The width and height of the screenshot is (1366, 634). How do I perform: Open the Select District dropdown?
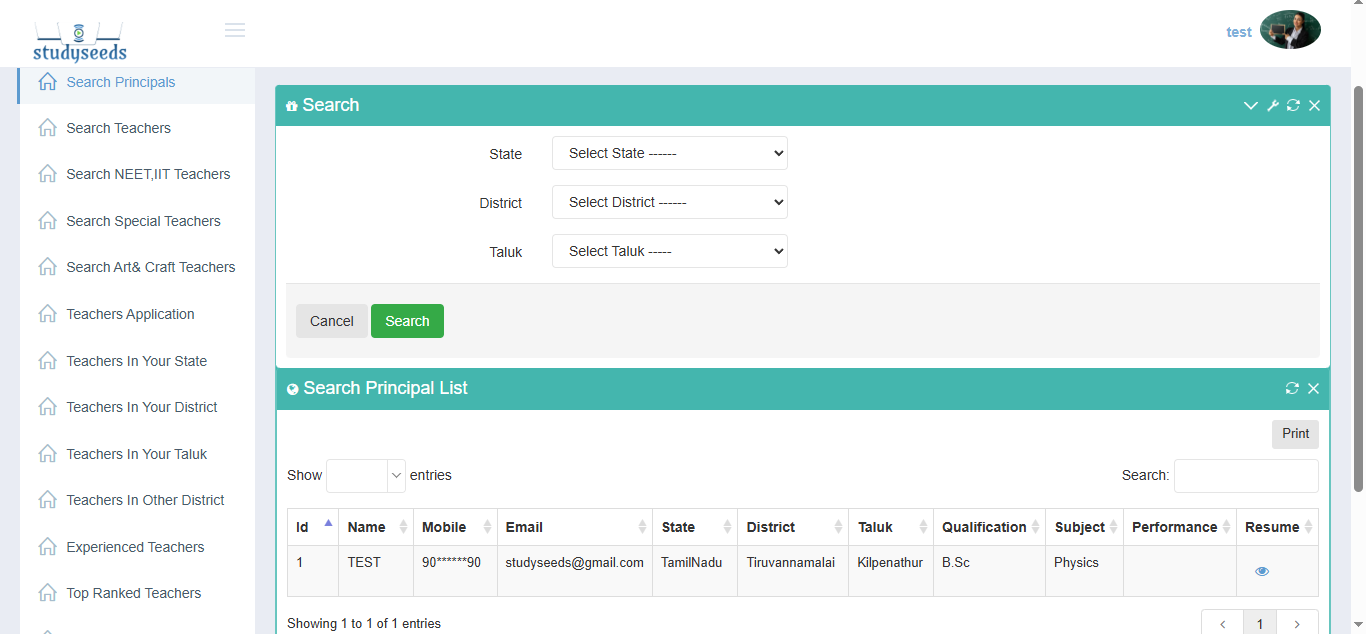point(669,203)
